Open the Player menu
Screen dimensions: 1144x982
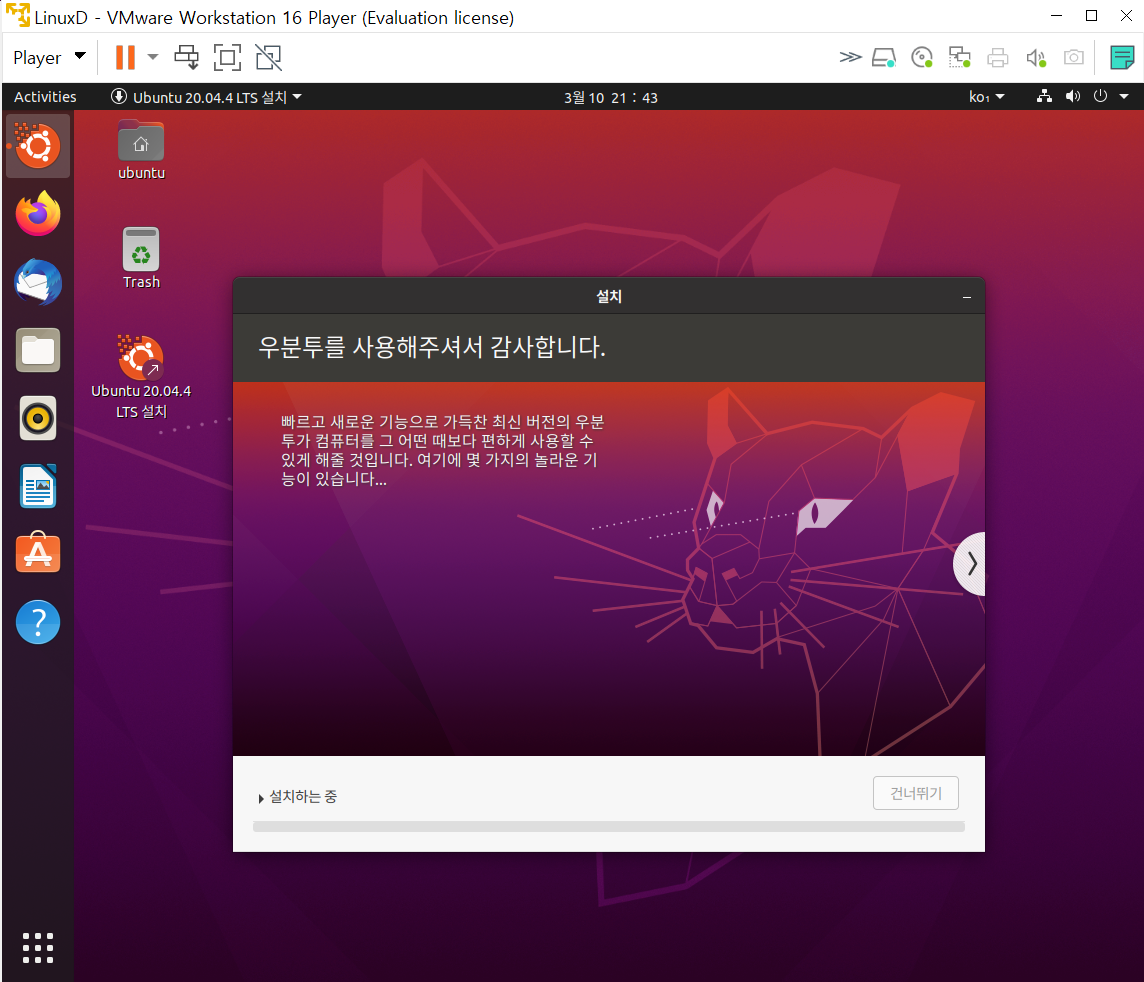[49, 57]
